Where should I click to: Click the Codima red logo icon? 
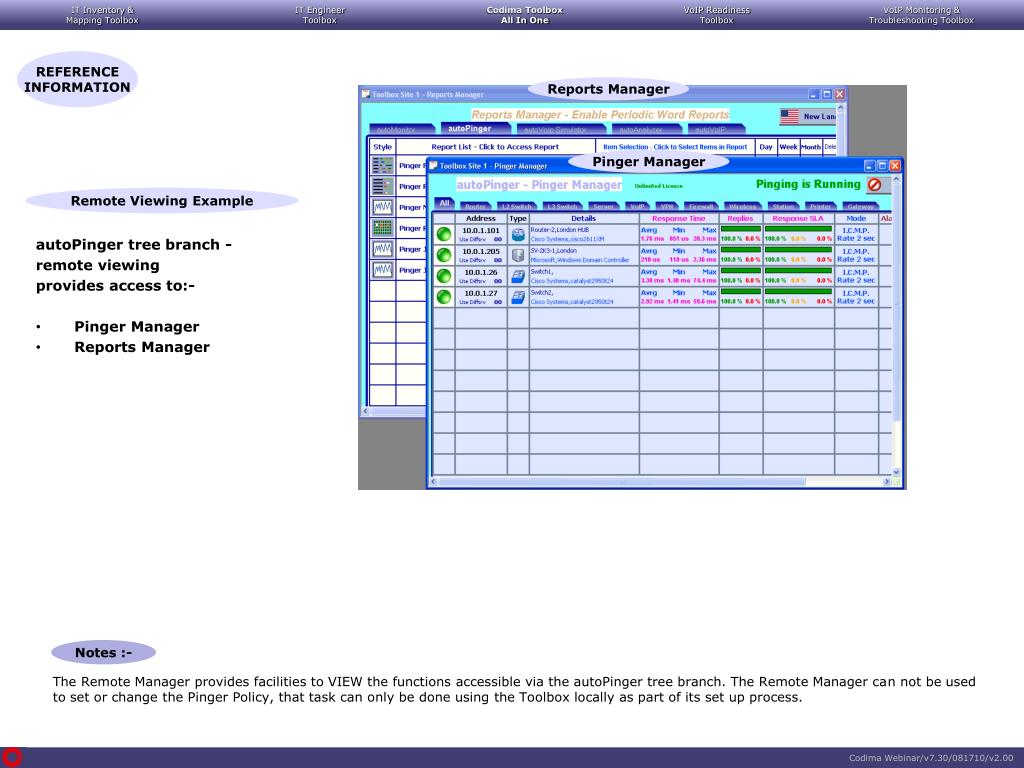12,757
